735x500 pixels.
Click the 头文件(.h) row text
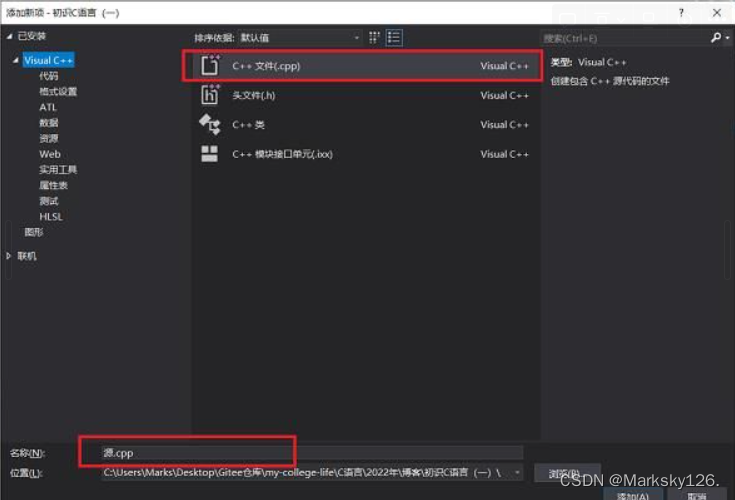(x=254, y=95)
